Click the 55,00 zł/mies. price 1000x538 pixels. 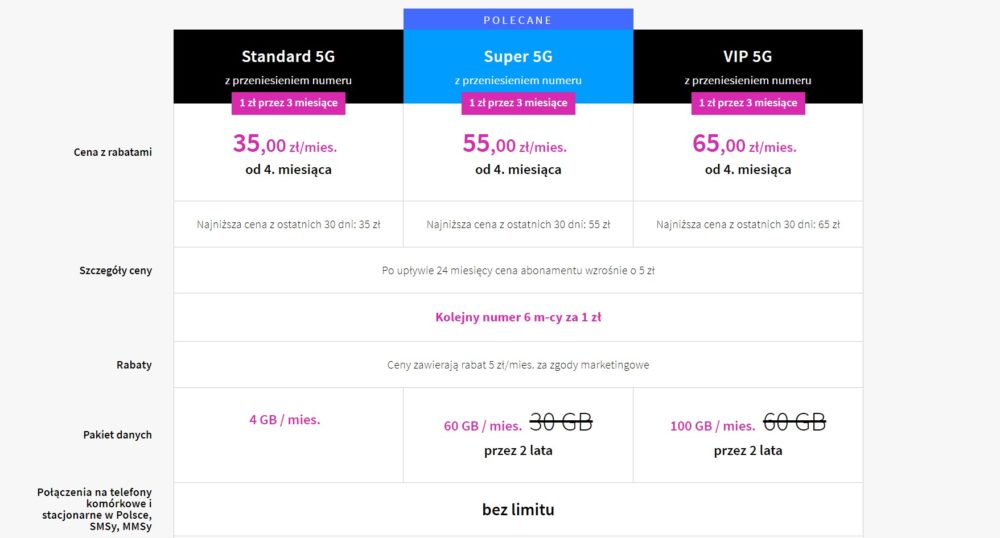pos(515,144)
